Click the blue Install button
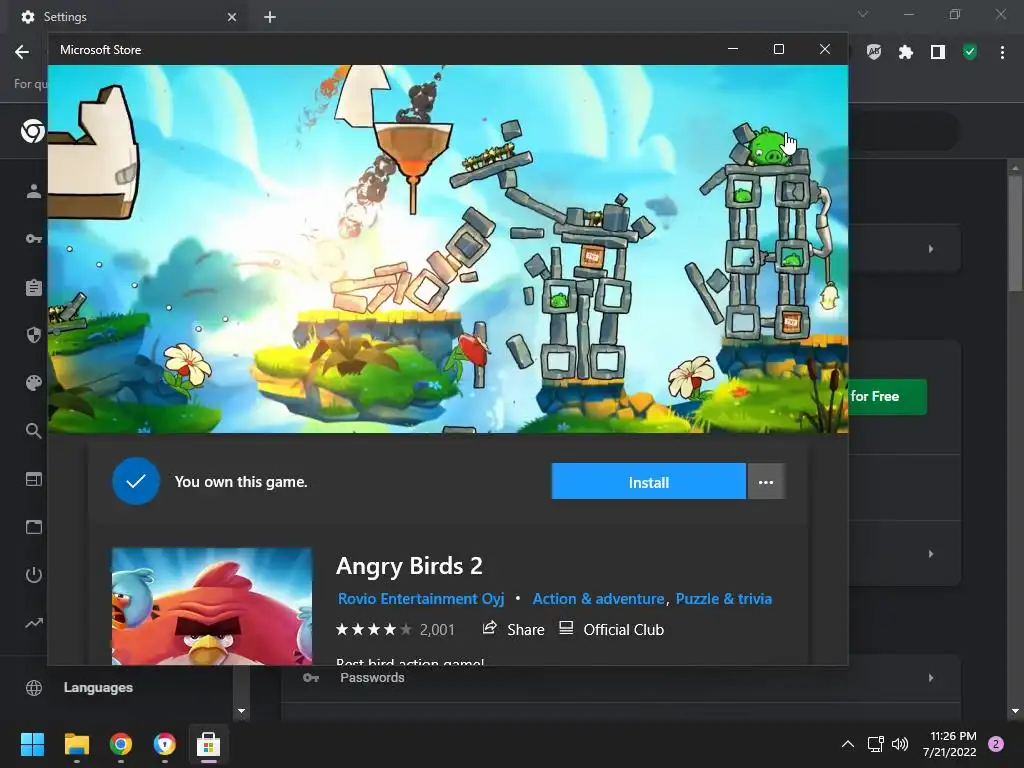This screenshot has height=768, width=1024. click(x=648, y=482)
